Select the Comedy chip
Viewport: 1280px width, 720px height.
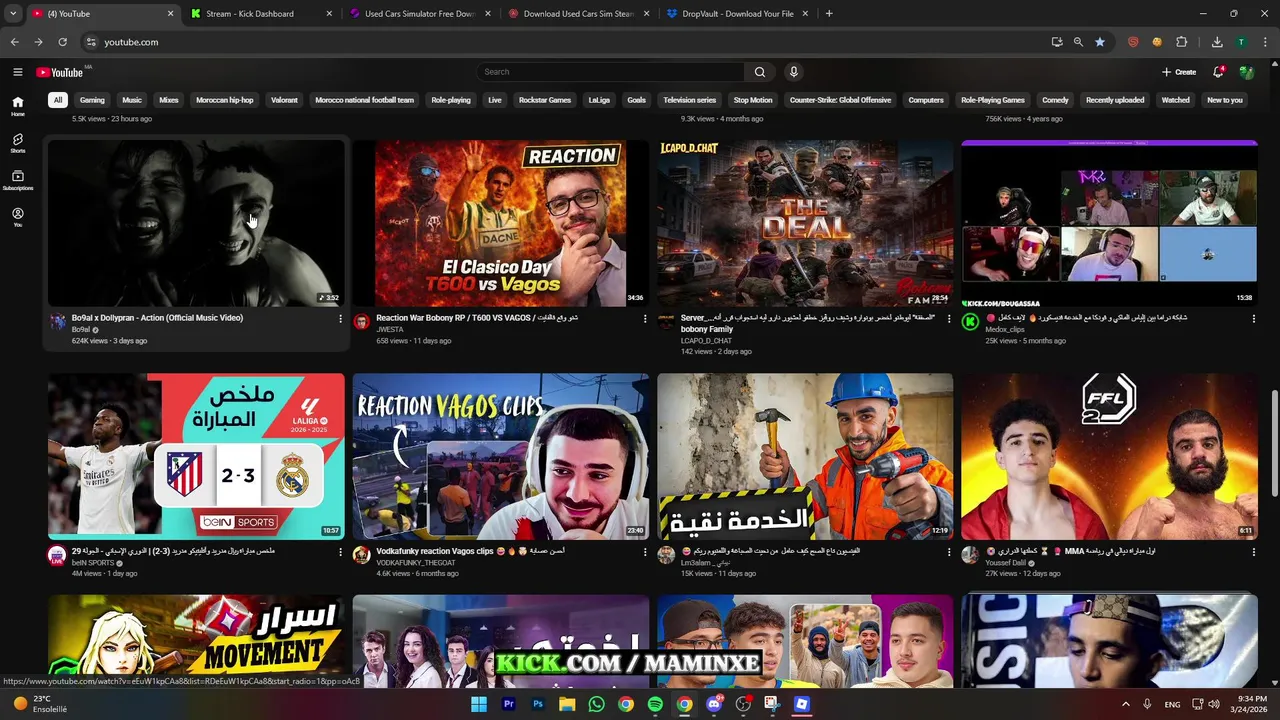pos(1055,100)
